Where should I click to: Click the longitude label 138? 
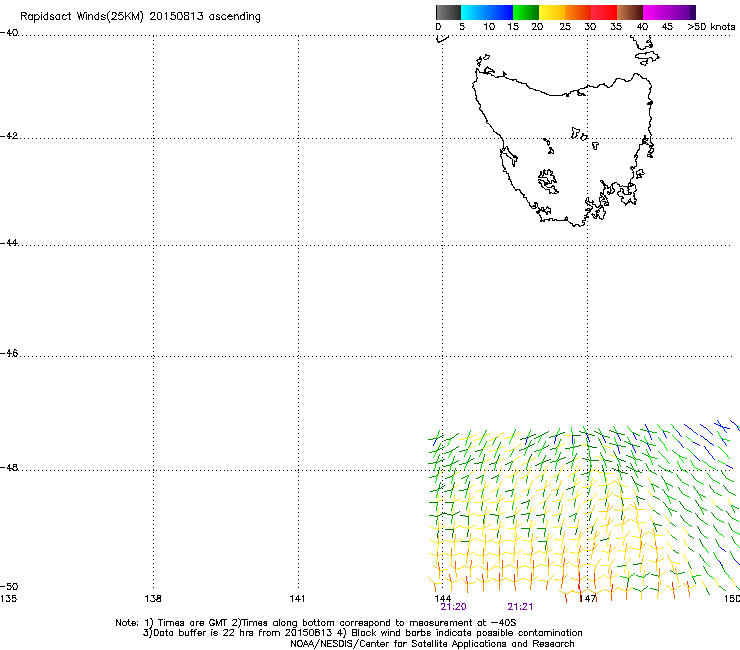pos(153,599)
